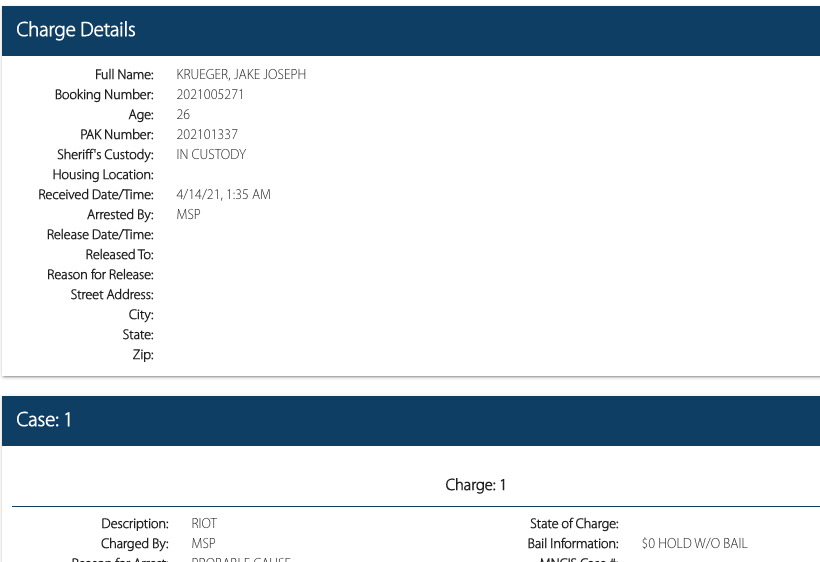The height and width of the screenshot is (562, 820).
Task: Click the MSP value beside Arrested By
Action: pyautogui.click(x=188, y=214)
